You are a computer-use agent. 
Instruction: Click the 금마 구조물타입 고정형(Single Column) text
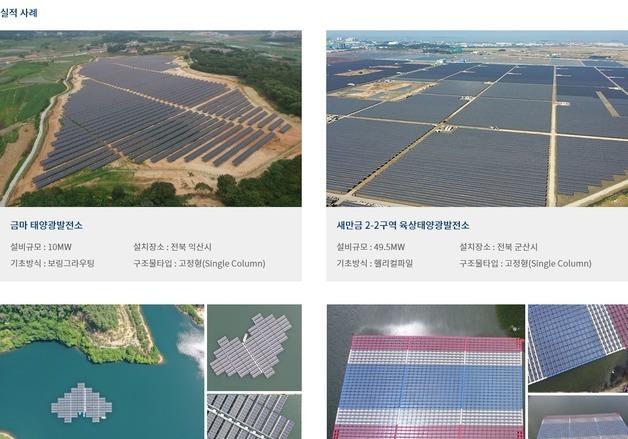[199, 264]
